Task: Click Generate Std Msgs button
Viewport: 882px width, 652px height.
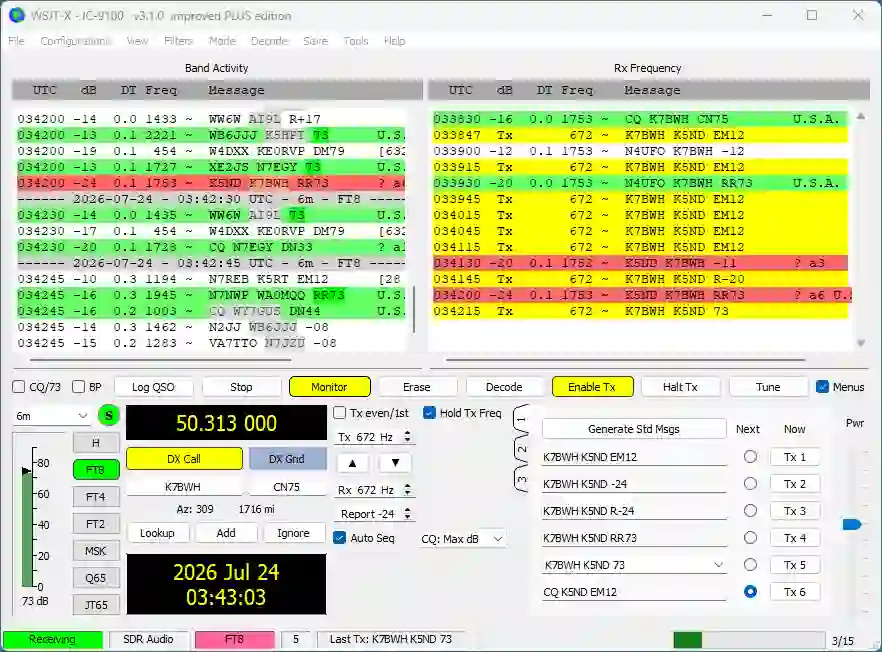Action: [634, 429]
